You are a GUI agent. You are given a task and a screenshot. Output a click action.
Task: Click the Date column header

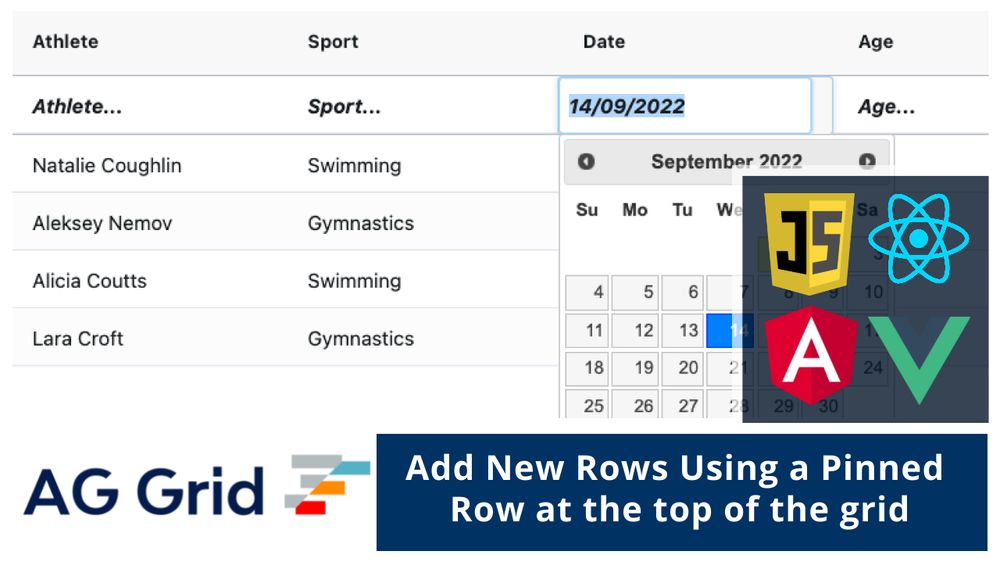[604, 42]
